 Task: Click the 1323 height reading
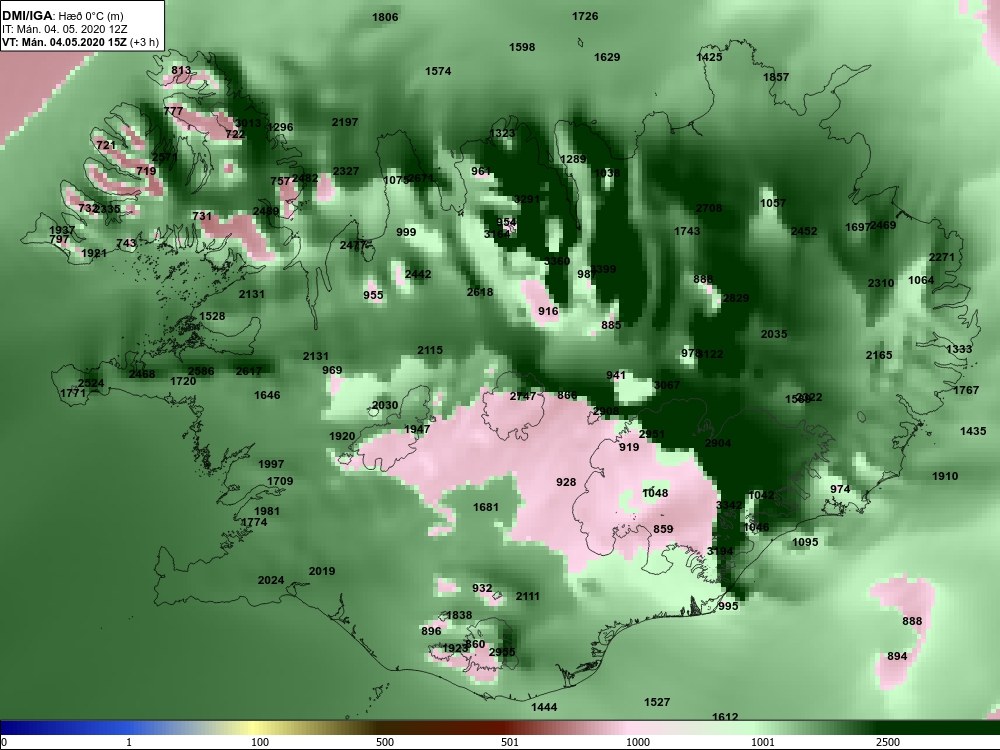point(502,133)
